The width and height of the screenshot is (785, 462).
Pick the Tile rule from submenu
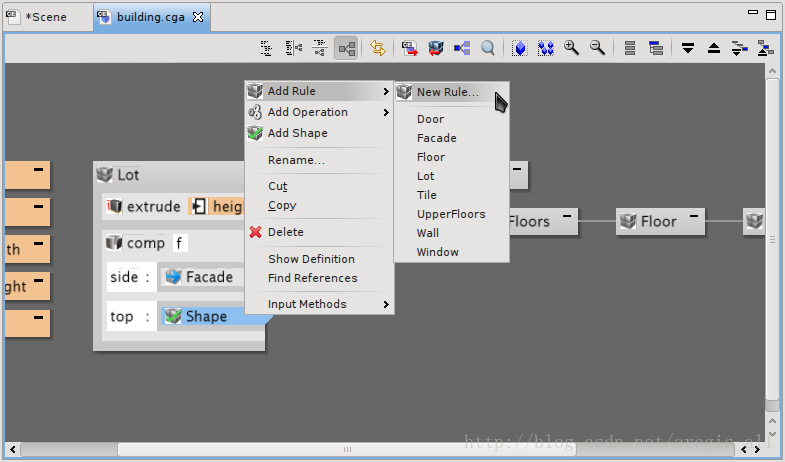point(452,195)
